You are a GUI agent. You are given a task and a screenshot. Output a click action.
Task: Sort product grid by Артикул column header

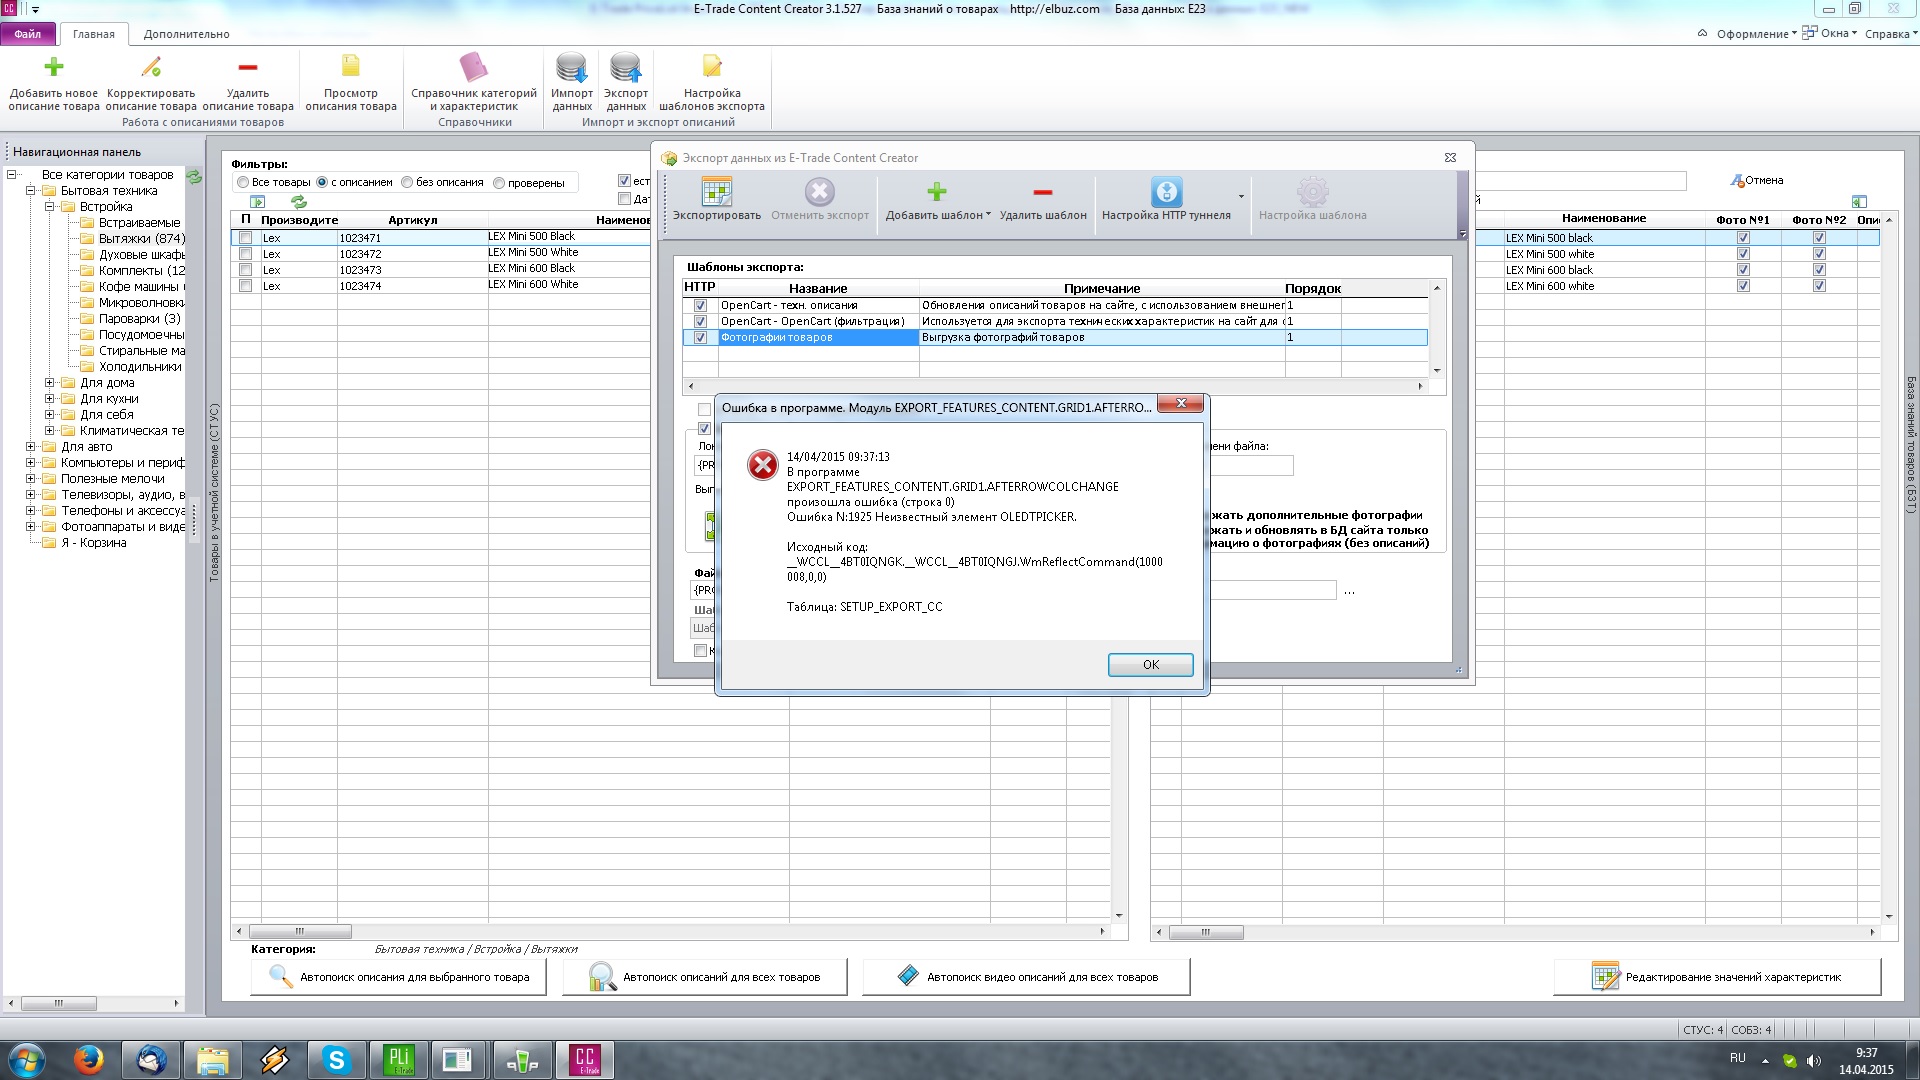[412, 220]
